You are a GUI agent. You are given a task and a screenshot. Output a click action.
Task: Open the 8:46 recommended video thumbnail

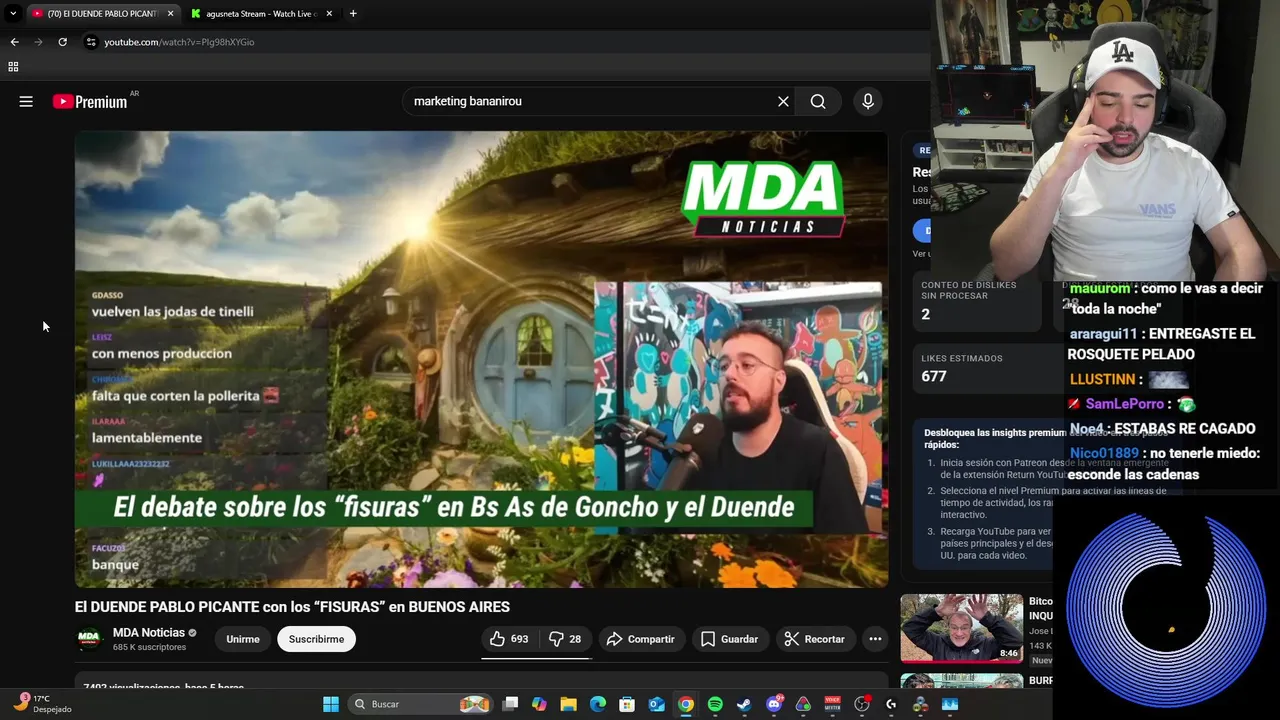tap(962, 629)
